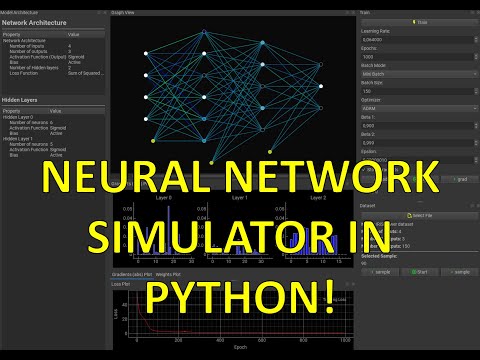
Task: Switch to the Weights Plot tab
Action: (x=168, y=275)
